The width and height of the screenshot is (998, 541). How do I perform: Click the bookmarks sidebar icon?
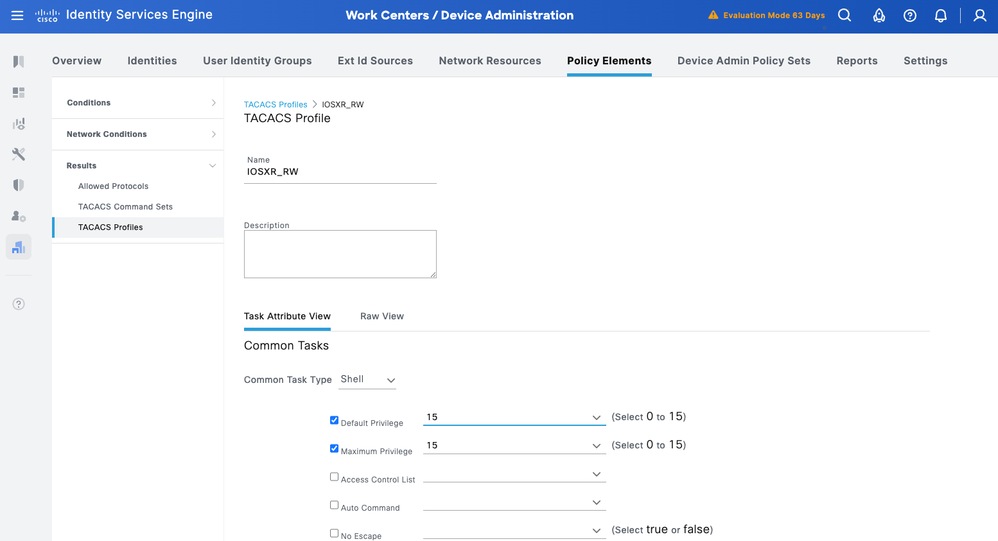(18, 62)
